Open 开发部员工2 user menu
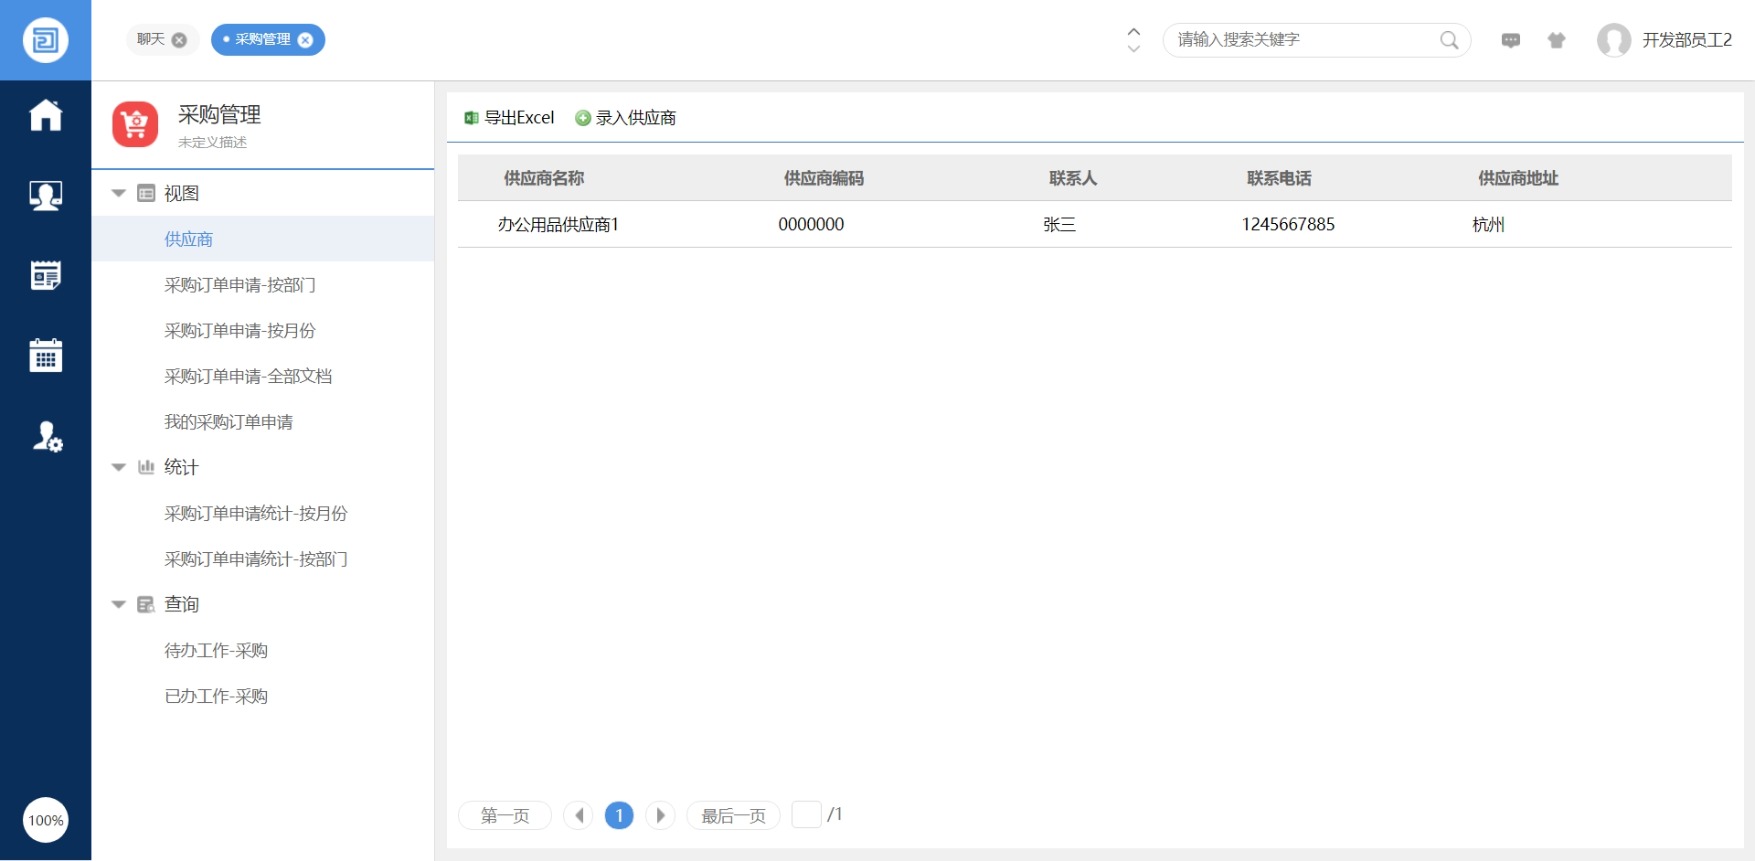This screenshot has height=861, width=1755. point(1687,40)
